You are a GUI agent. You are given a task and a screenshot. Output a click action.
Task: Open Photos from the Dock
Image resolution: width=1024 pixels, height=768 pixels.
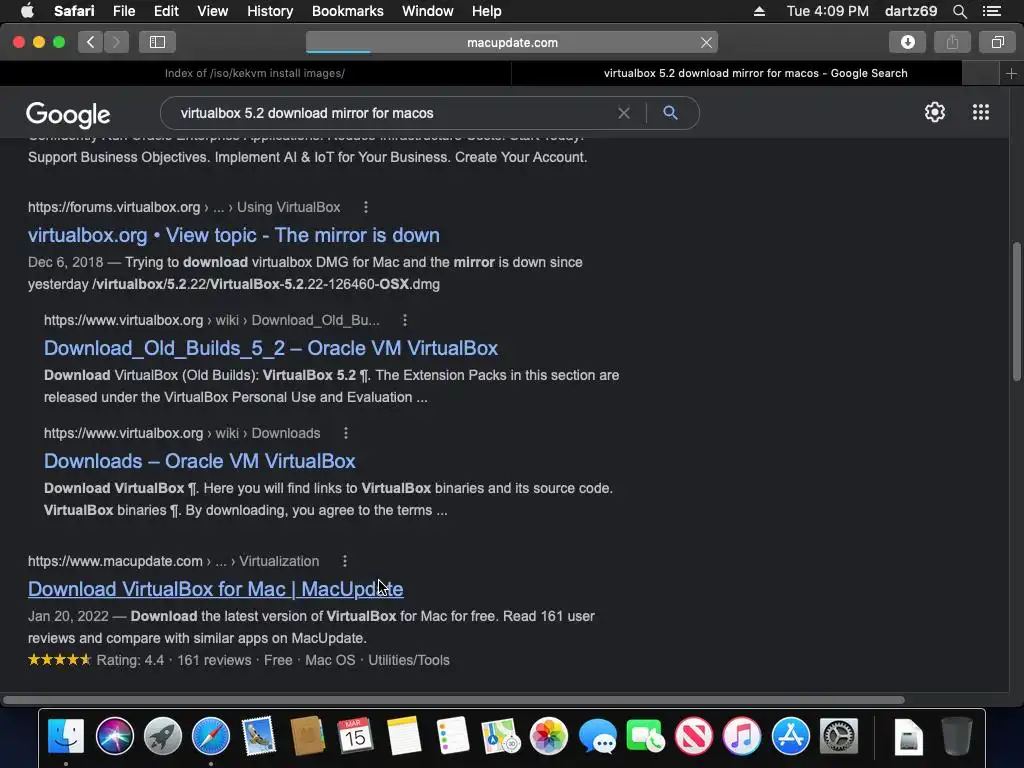click(x=549, y=736)
